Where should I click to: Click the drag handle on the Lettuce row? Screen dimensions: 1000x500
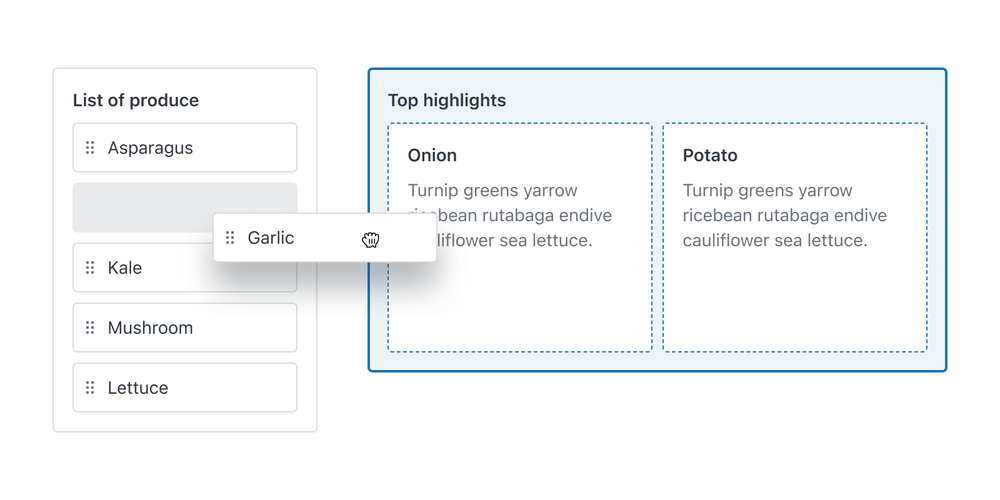point(90,388)
